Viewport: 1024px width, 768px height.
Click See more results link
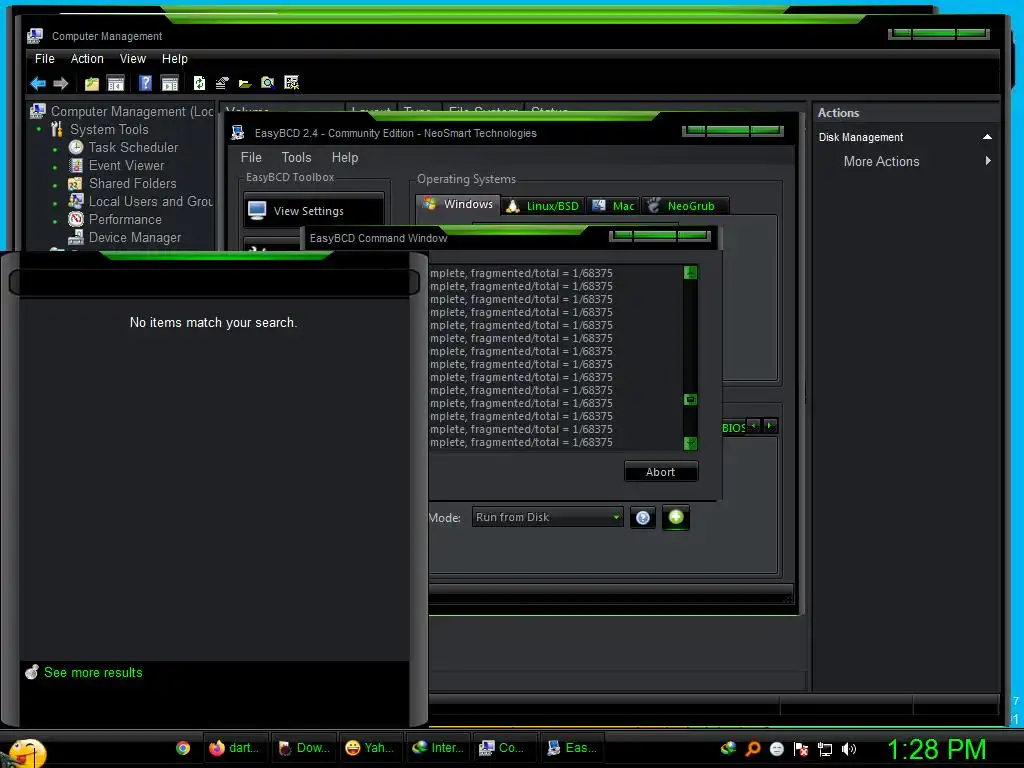click(x=93, y=673)
